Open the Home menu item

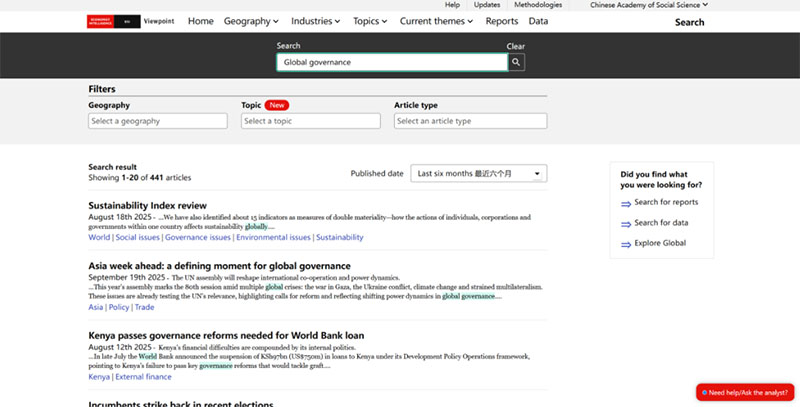point(201,21)
